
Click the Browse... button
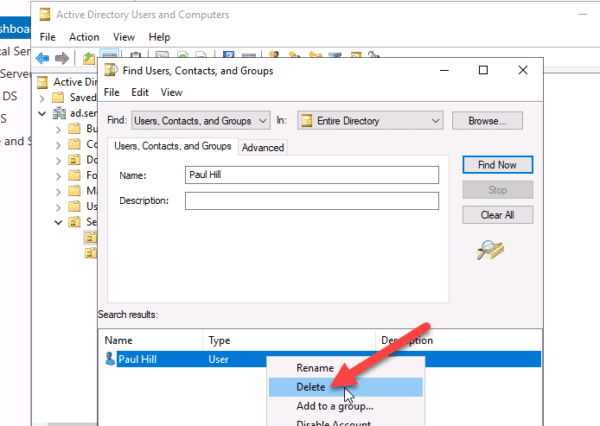487,120
